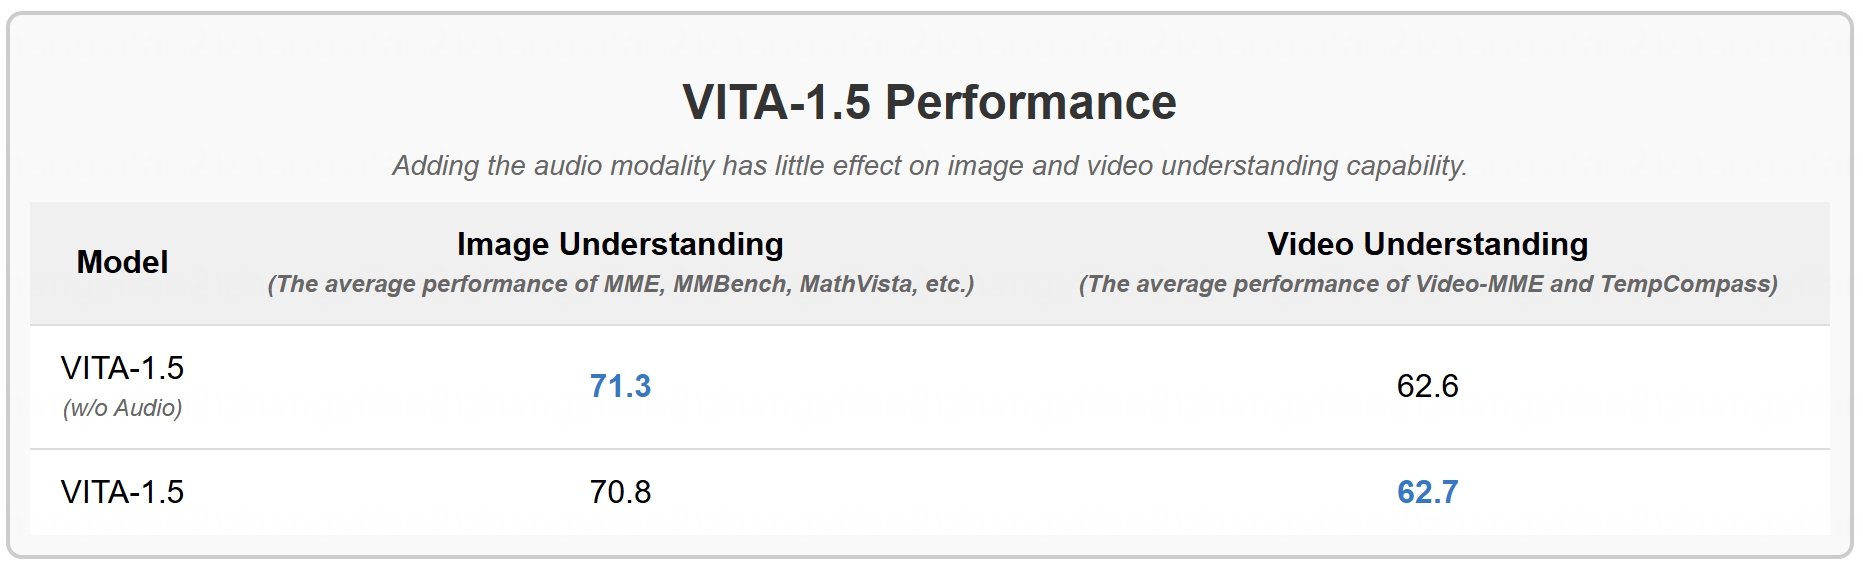Click the (w/o Audio) note text
Image resolution: width=1863 pixels, height=569 pixels.
point(122,408)
